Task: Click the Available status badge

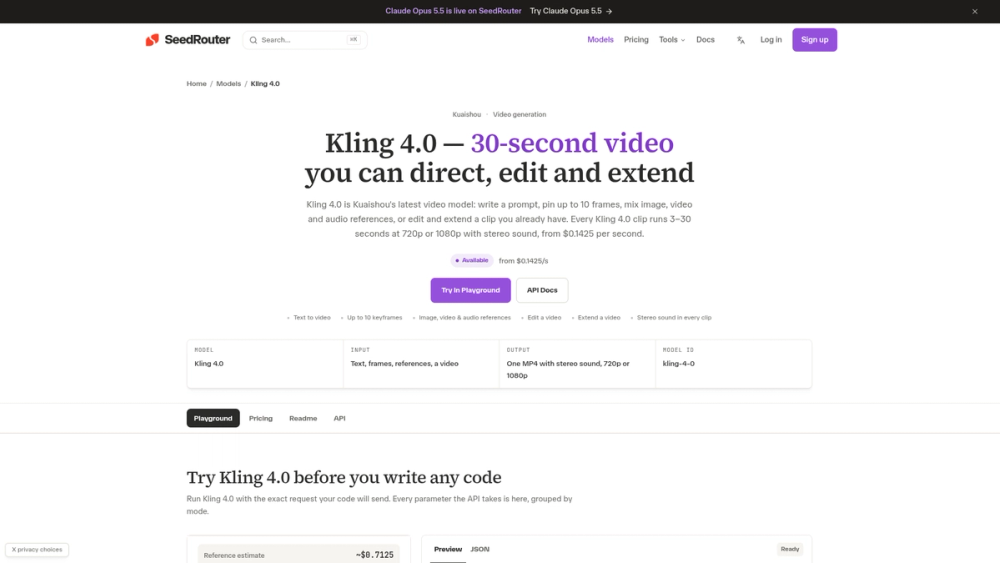Action: tap(471, 261)
